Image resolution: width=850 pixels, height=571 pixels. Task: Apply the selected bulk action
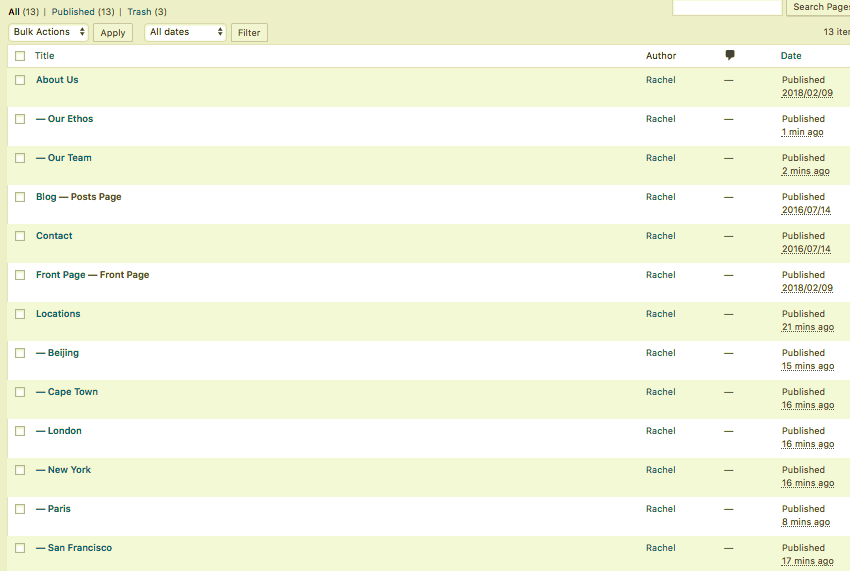tap(113, 33)
